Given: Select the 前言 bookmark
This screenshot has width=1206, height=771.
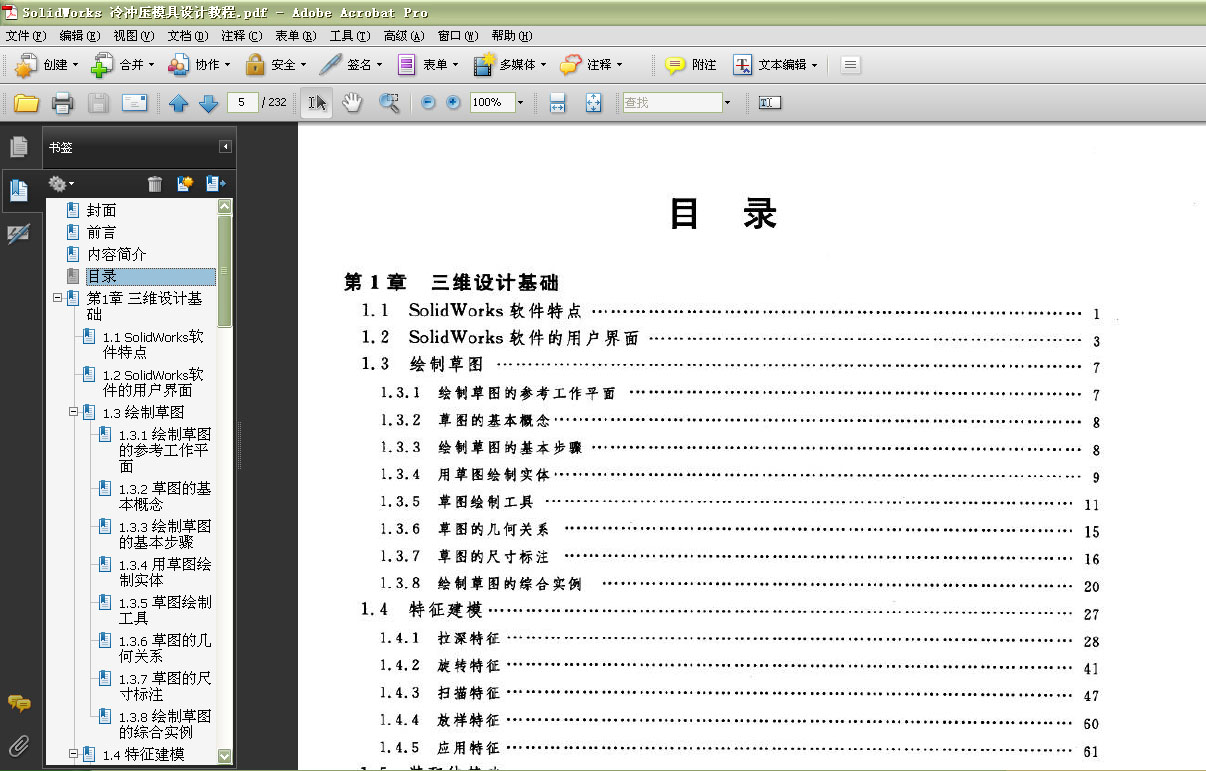Looking at the screenshot, I should point(101,232).
